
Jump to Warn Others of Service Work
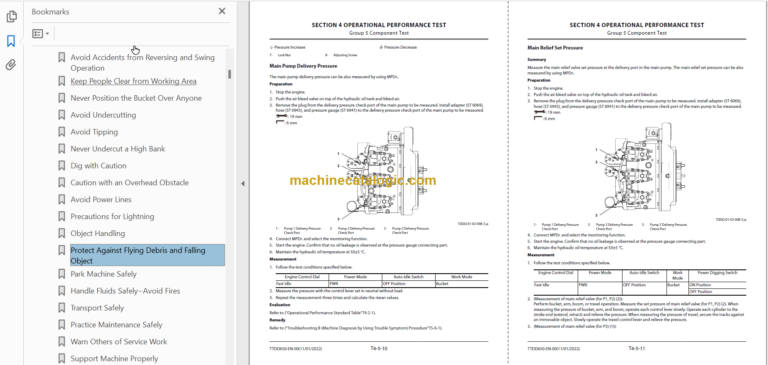click(x=119, y=341)
